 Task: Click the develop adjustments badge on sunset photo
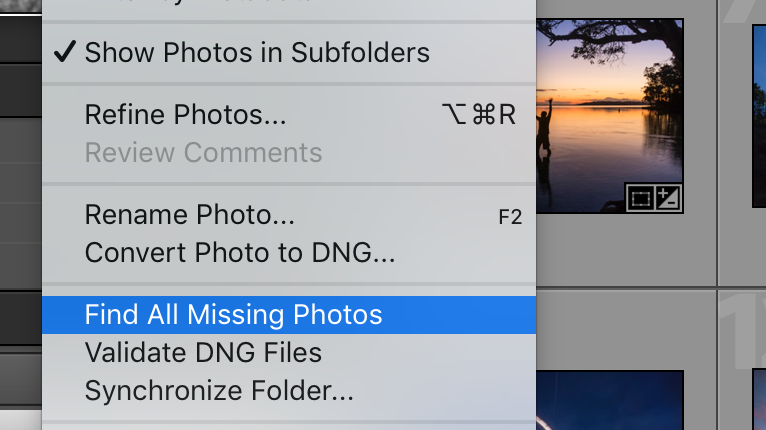click(668, 198)
